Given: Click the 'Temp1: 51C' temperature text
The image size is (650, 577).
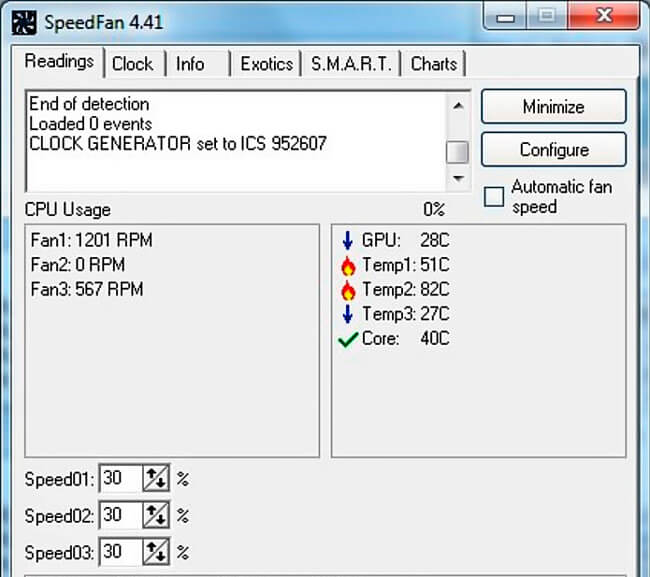Looking at the screenshot, I should 405,265.
